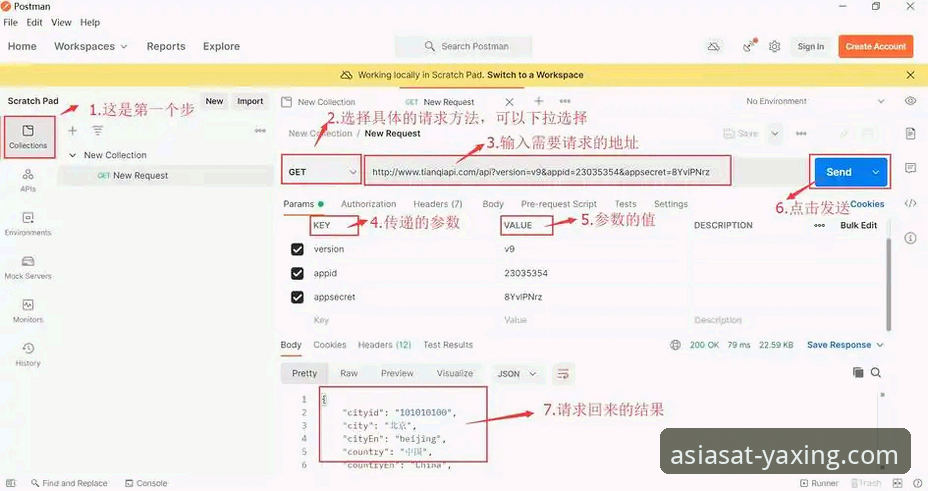Uncheck the appsecret parameter checkbox

tap(297, 297)
